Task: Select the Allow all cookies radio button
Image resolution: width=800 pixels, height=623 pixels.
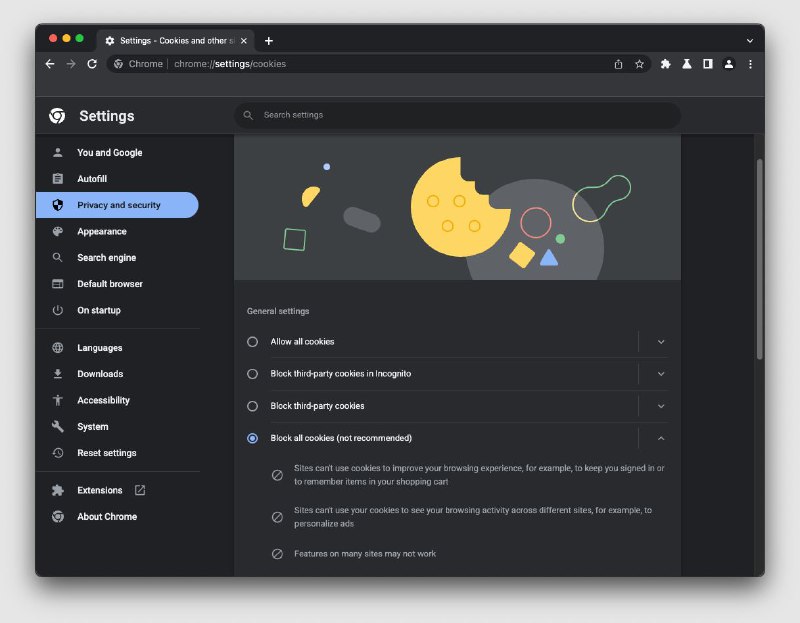Action: pyautogui.click(x=253, y=342)
